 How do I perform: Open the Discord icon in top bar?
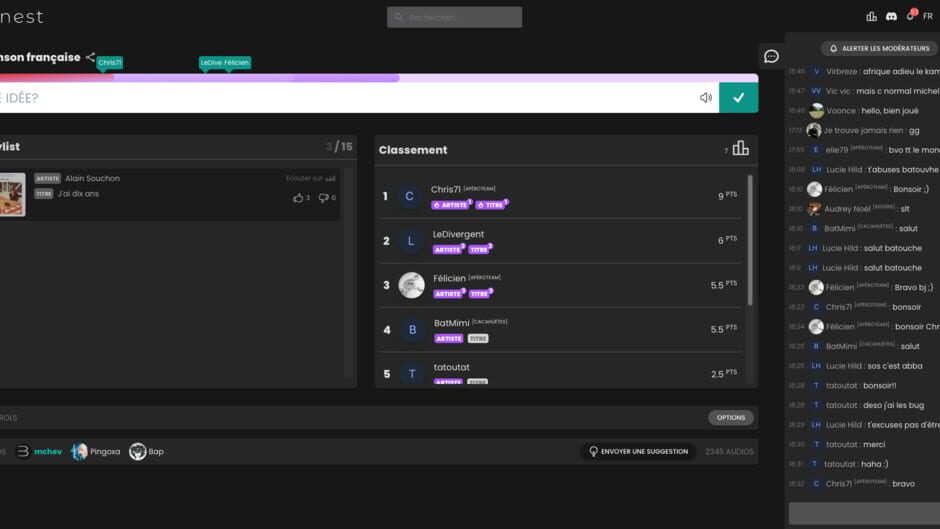click(x=891, y=17)
